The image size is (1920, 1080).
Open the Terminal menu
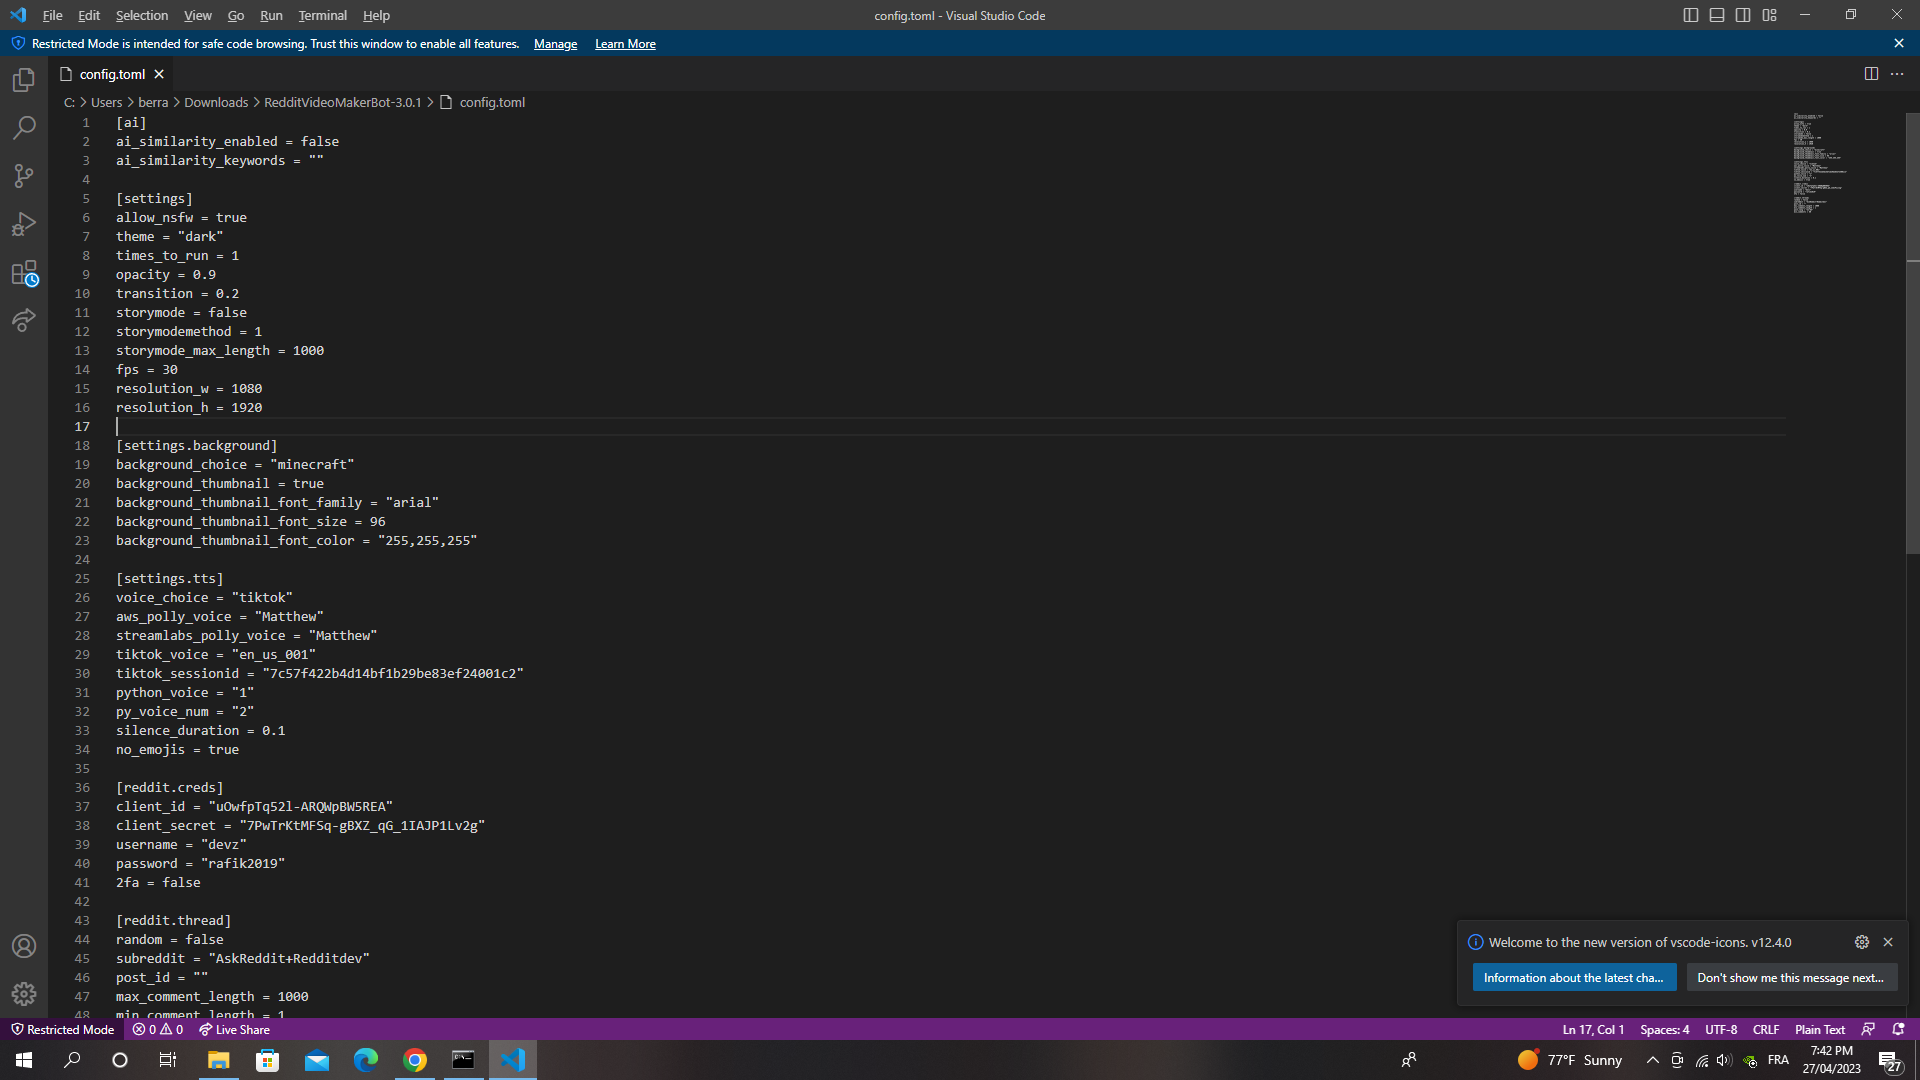pyautogui.click(x=322, y=15)
